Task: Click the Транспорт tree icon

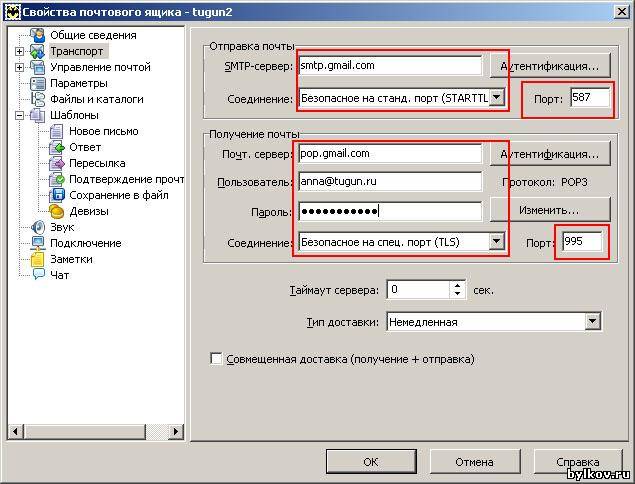Action: click(38, 51)
